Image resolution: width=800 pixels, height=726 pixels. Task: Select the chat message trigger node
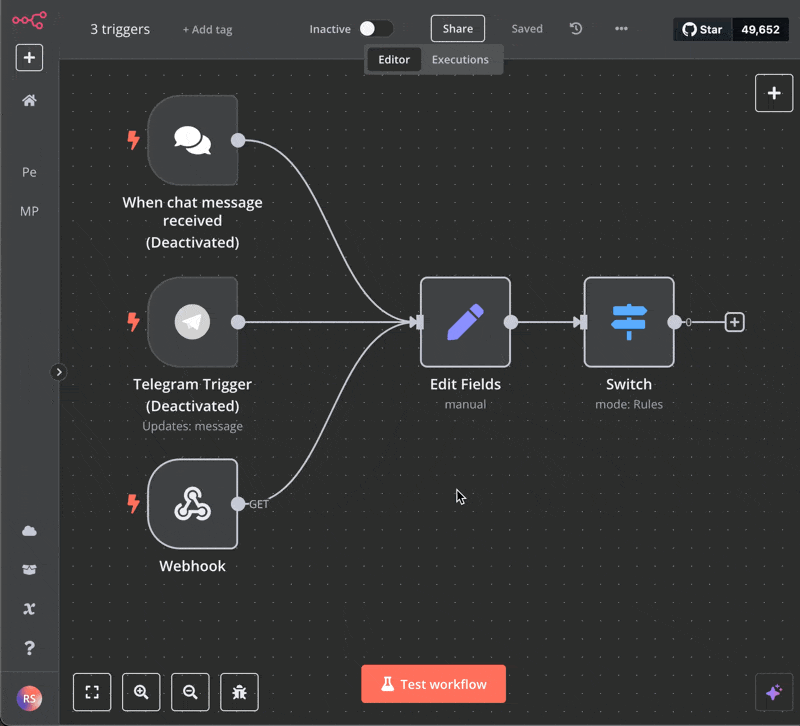pyautogui.click(x=192, y=140)
